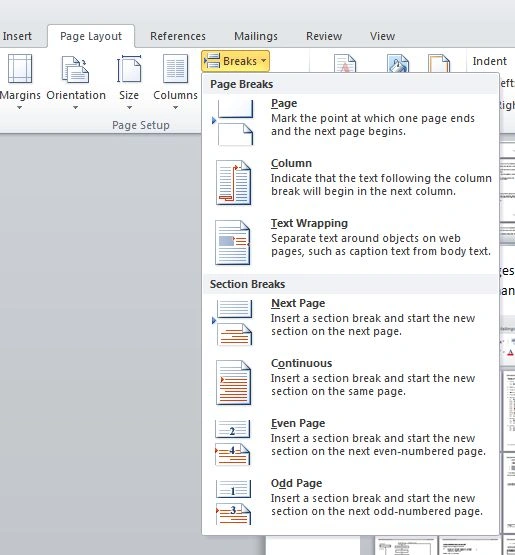Screen dimensions: 515x555
Task: Select the Page Layout tab
Action: click(91, 36)
